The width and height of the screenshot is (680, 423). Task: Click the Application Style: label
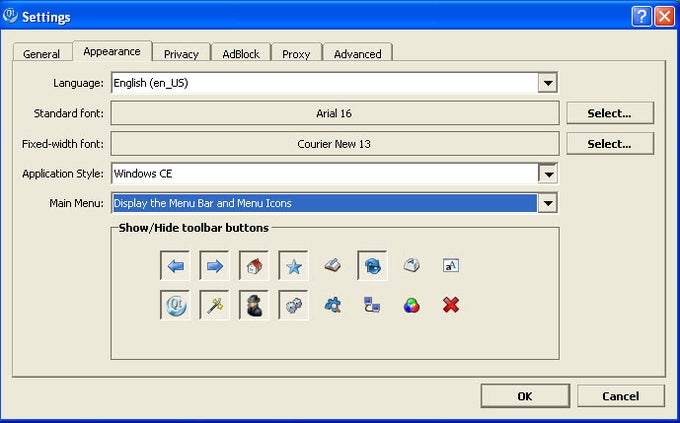(63, 174)
